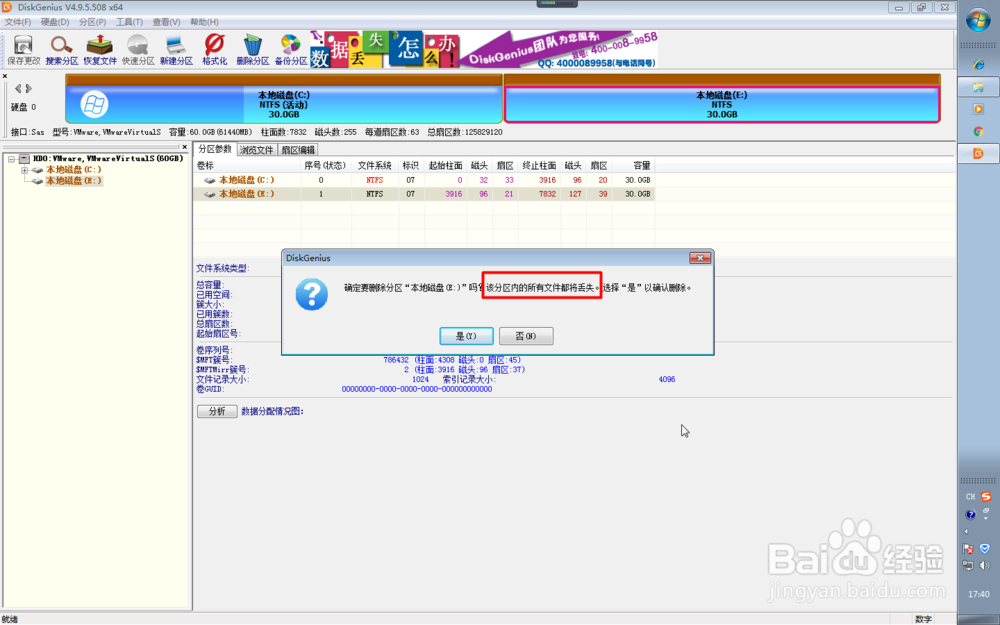The height and width of the screenshot is (625, 1000).
Task: Open Windows Explorer folder on taskbar
Action: click(x=978, y=87)
